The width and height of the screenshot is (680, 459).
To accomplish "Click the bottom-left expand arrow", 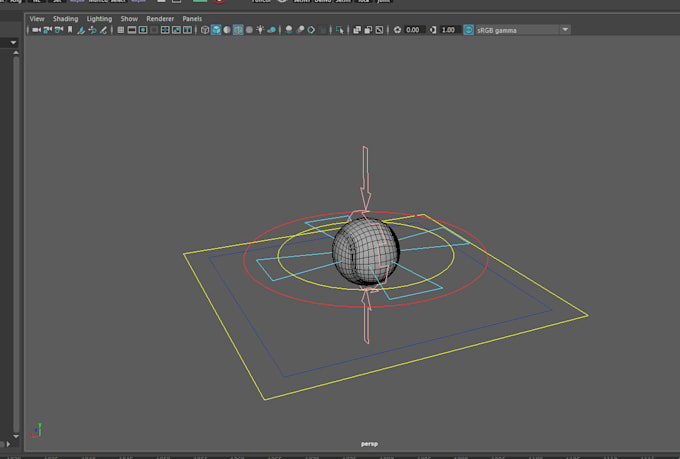I will tap(8, 444).
